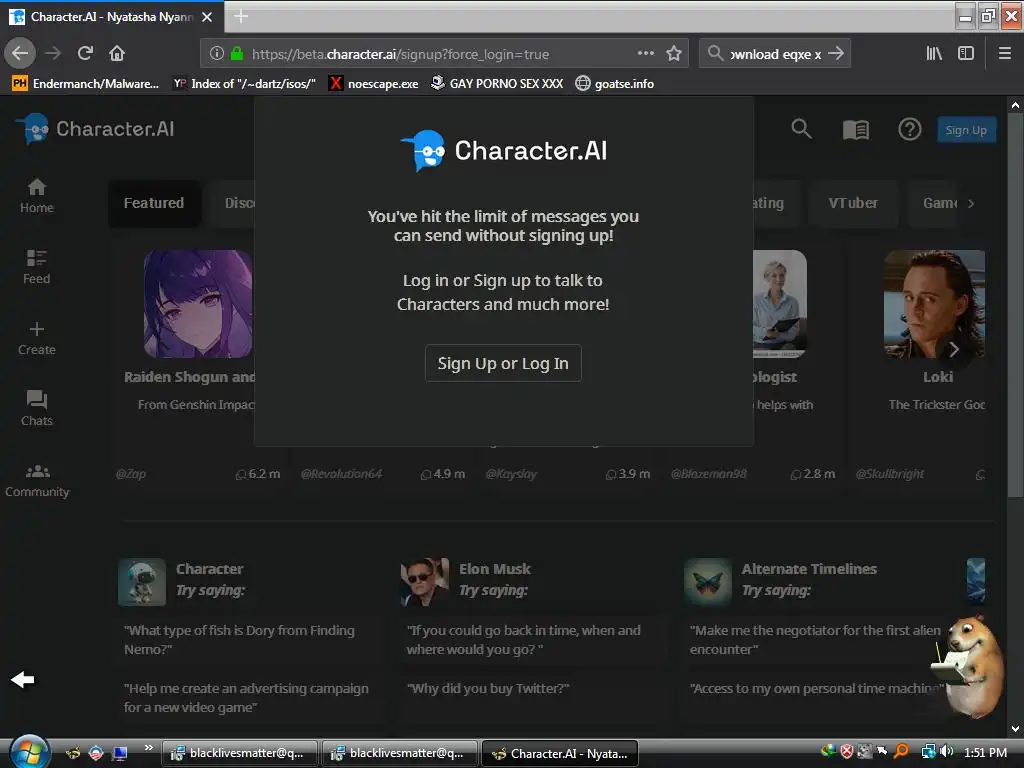
Task: Select Create in the sidebar
Action: point(37,338)
